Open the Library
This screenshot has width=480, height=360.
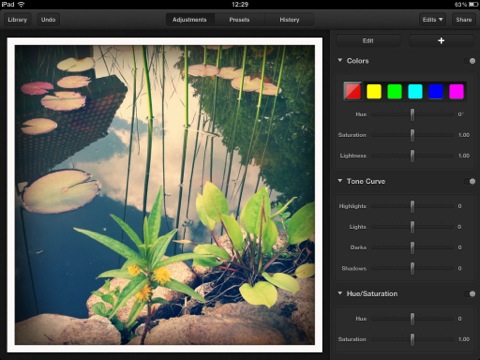pyautogui.click(x=17, y=20)
